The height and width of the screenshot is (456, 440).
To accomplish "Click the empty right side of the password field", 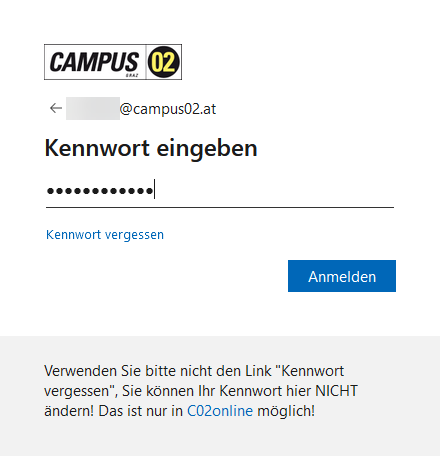I will [274, 191].
